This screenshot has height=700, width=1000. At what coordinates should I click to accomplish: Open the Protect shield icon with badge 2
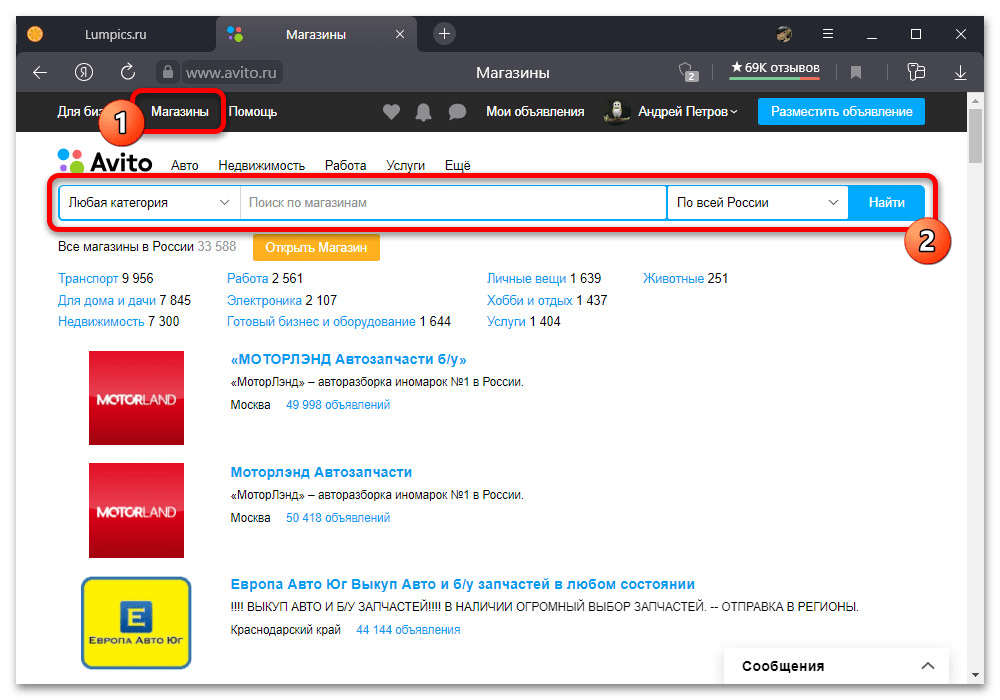coord(688,72)
